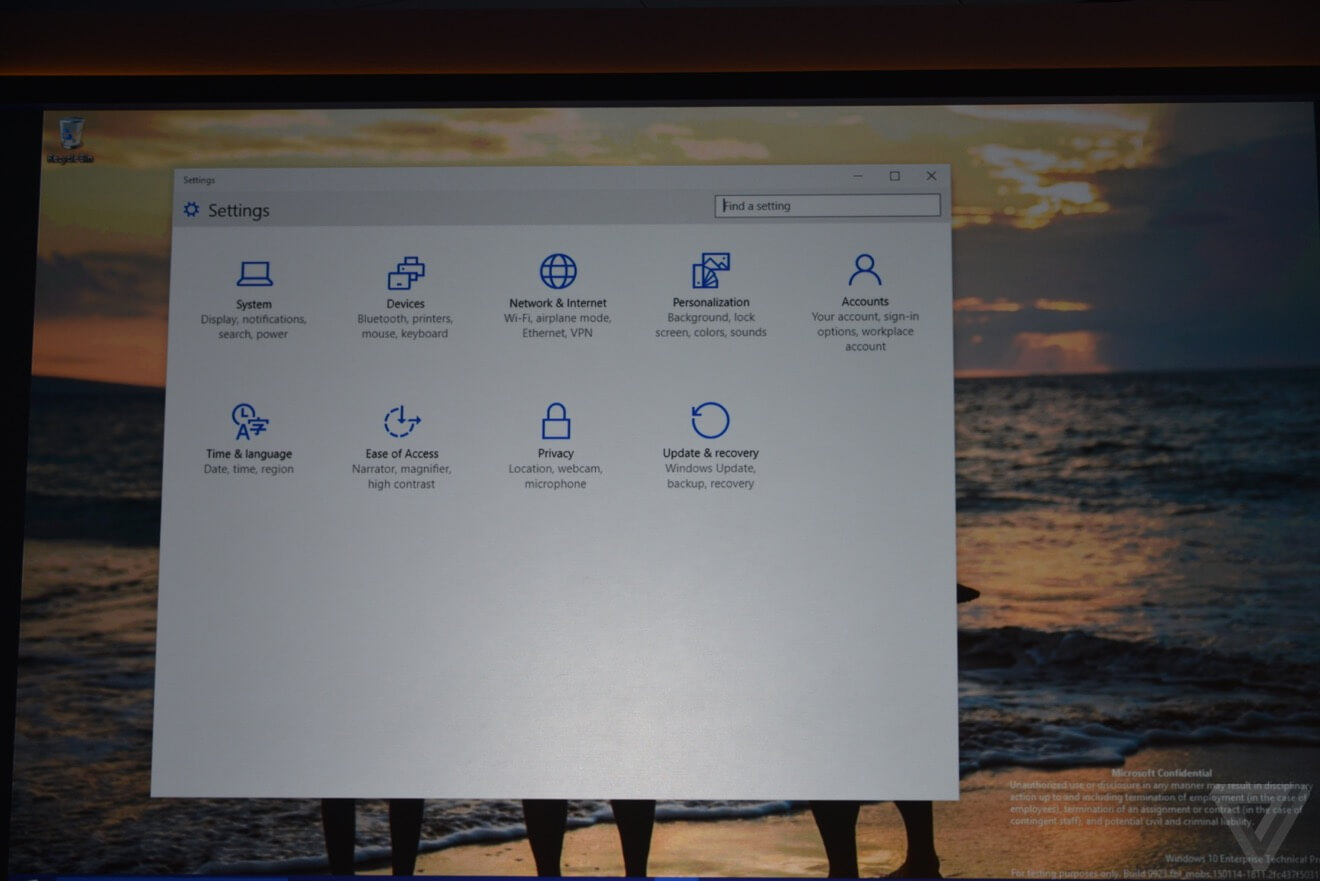Open Network & Internet settings
The width and height of the screenshot is (1320, 881).
556,285
